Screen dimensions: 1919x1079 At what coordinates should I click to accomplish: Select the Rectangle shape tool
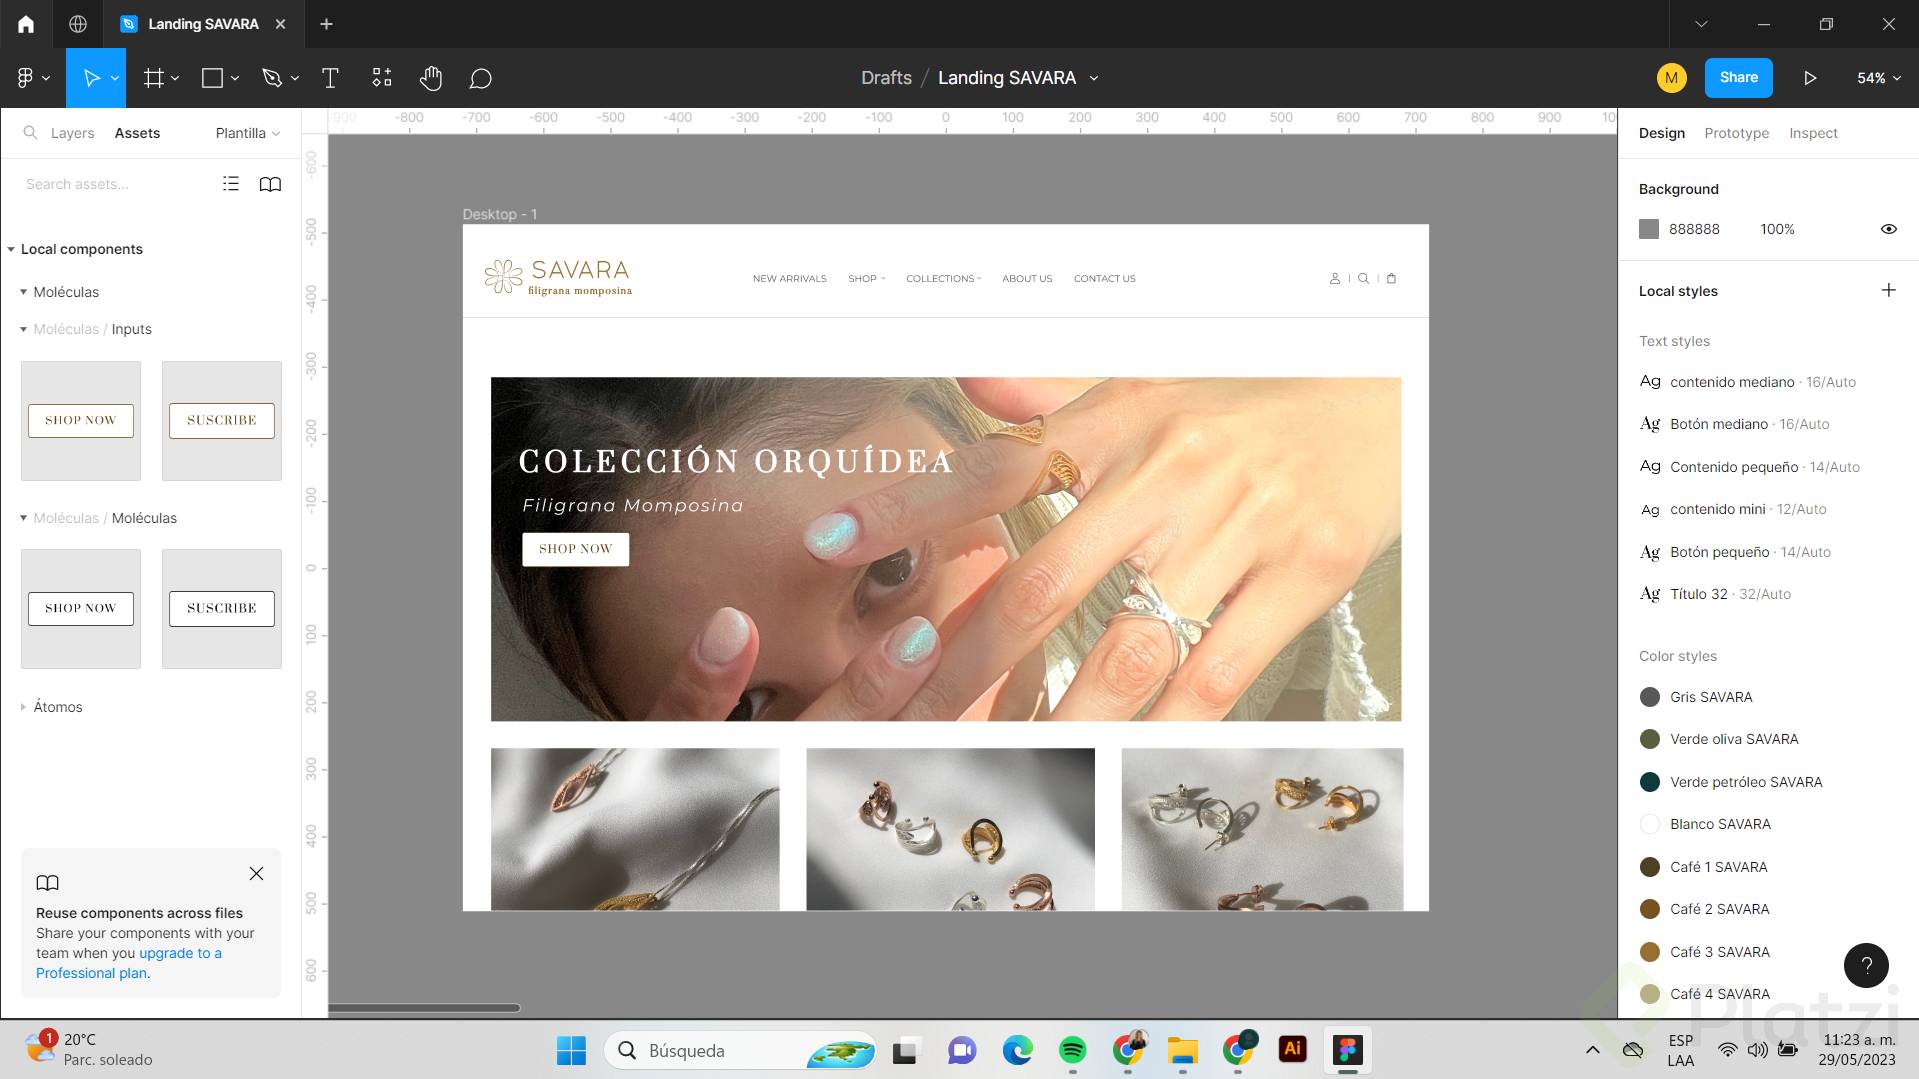212,78
